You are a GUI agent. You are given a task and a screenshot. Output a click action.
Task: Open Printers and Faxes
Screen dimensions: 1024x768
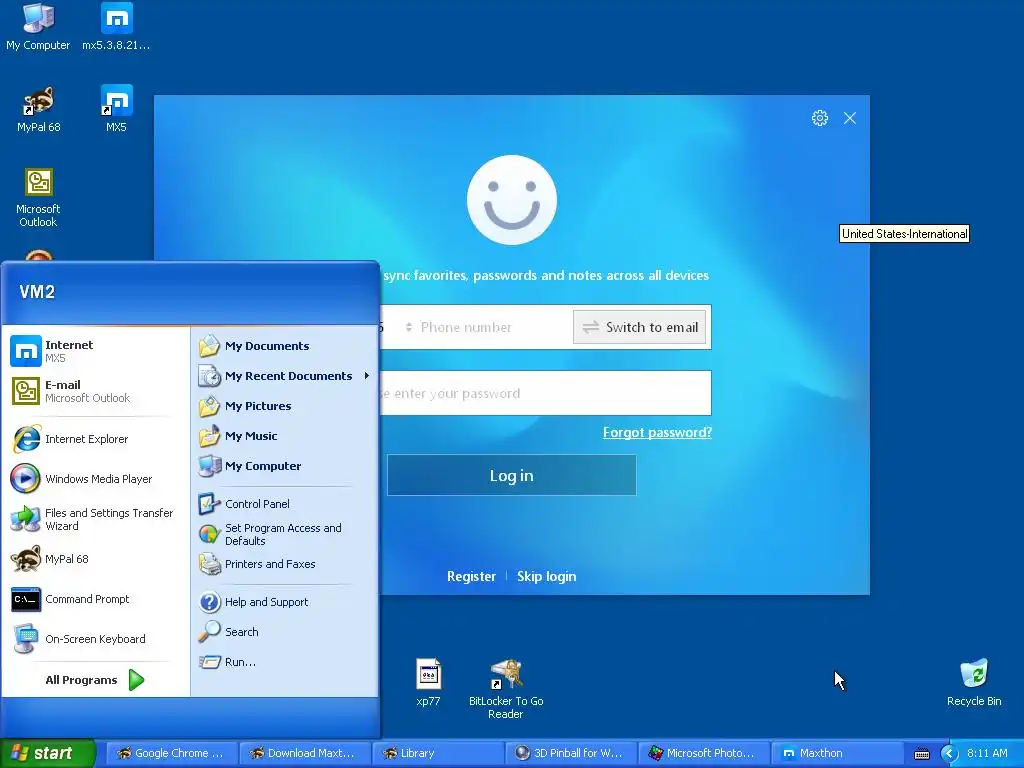point(283,564)
